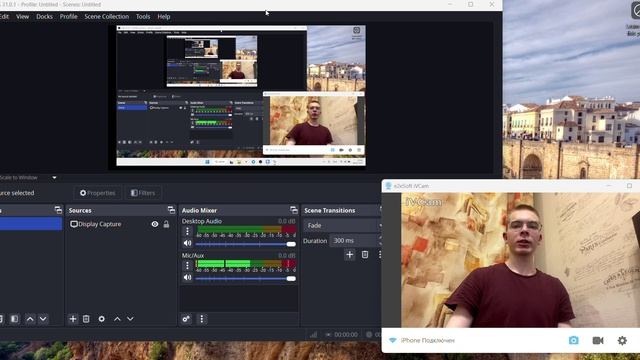Screen dimensions: 640x360
Task: Move source down in Sources list
Action: [130, 319]
